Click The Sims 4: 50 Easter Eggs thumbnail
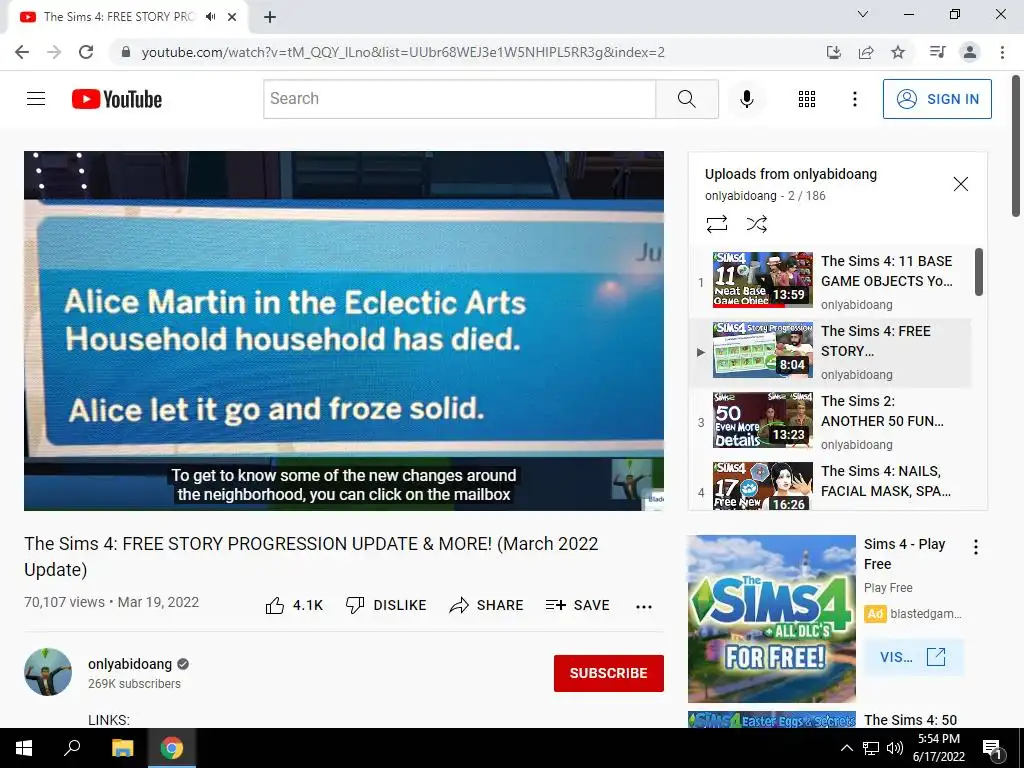Screen dimensions: 1024x768 coord(771,719)
